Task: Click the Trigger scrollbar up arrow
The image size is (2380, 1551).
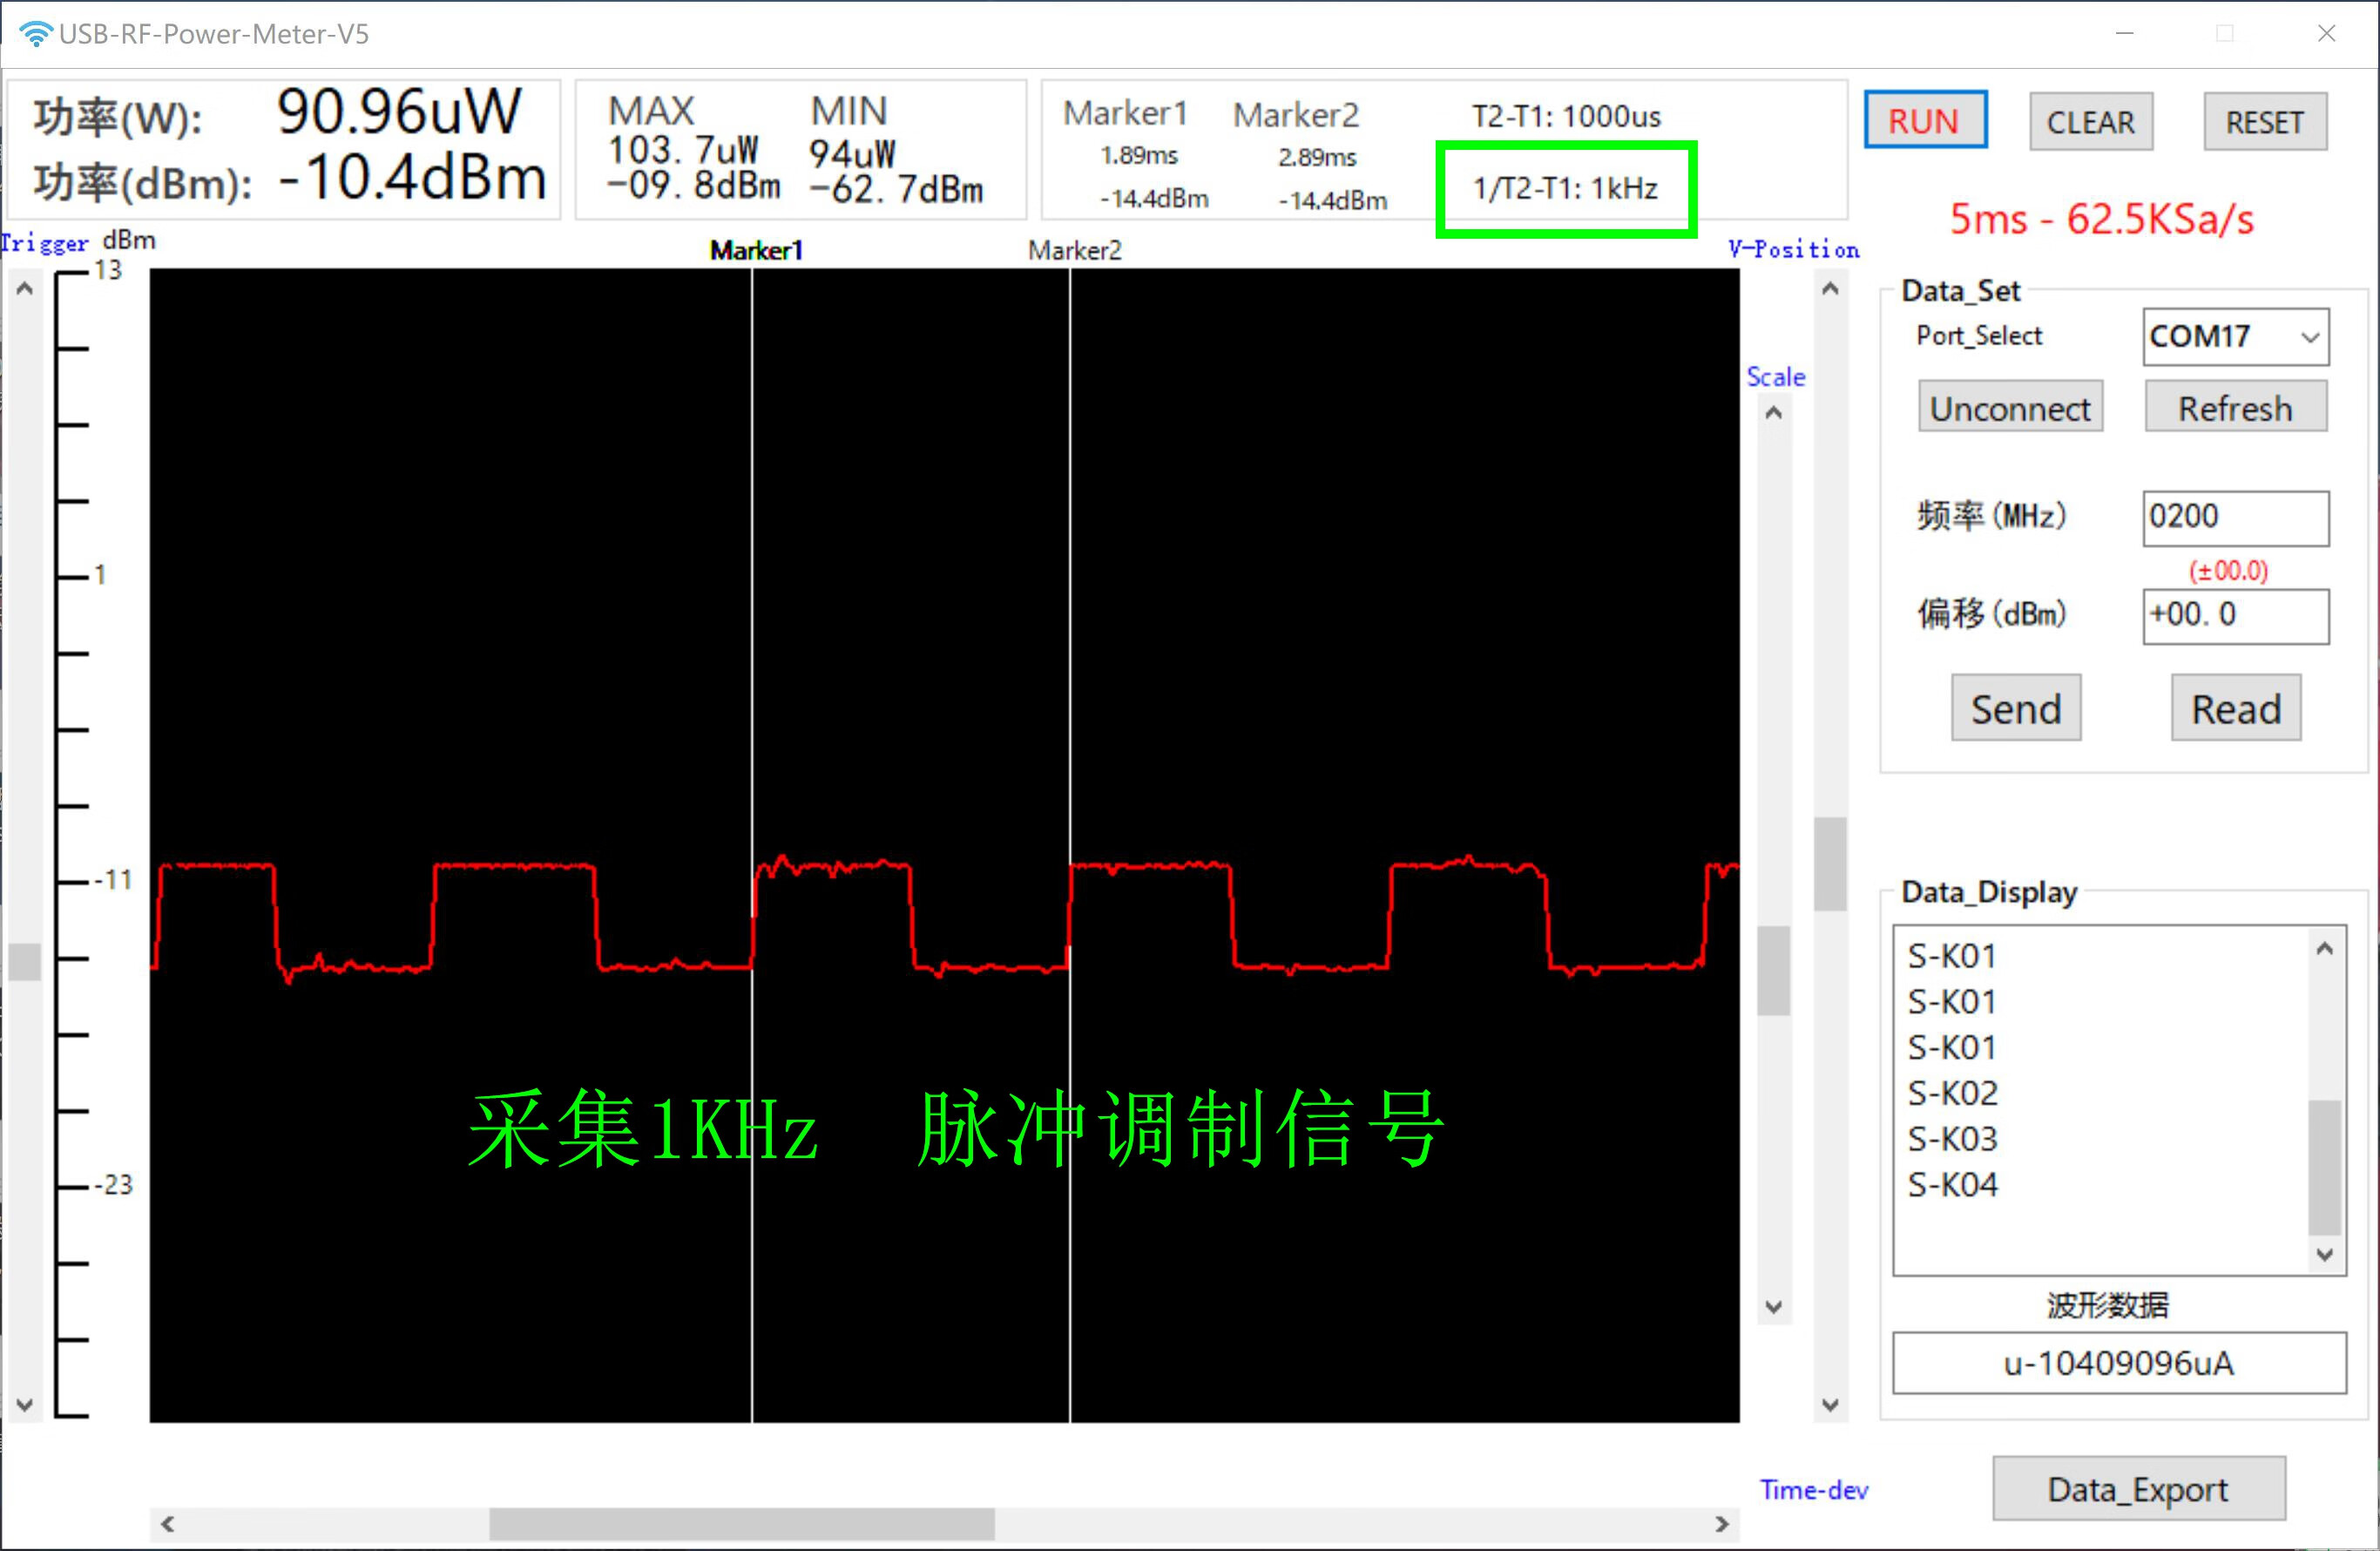Action: pos(26,289)
